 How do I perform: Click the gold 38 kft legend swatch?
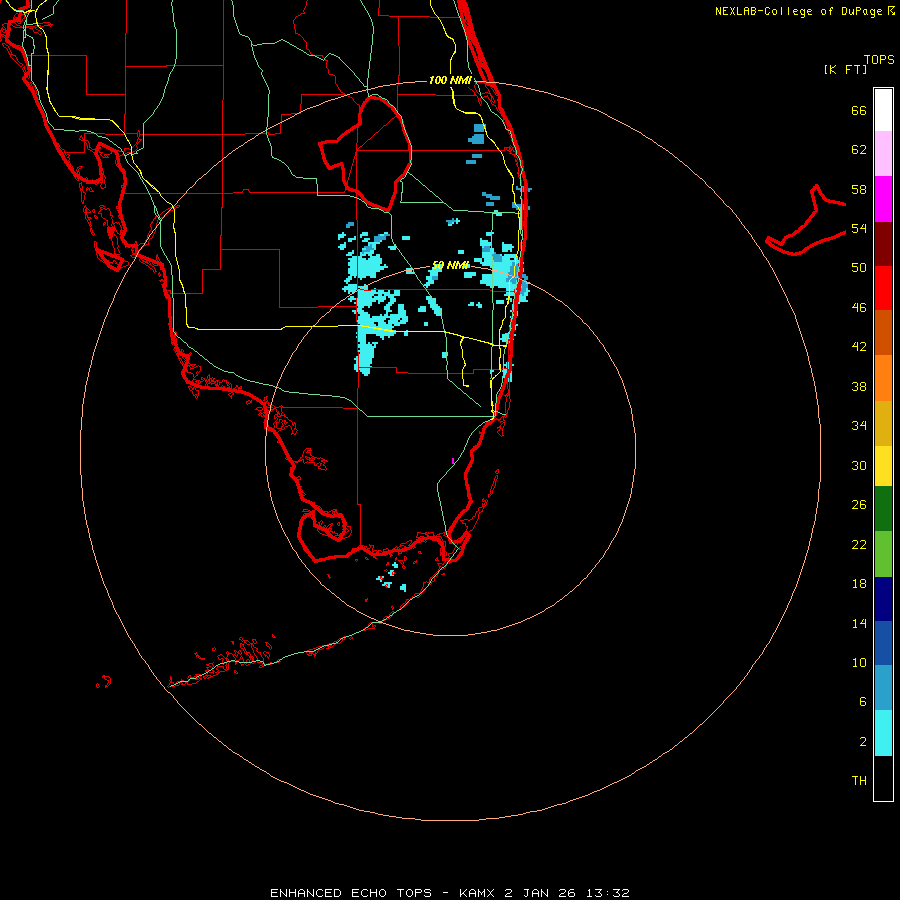883,423
